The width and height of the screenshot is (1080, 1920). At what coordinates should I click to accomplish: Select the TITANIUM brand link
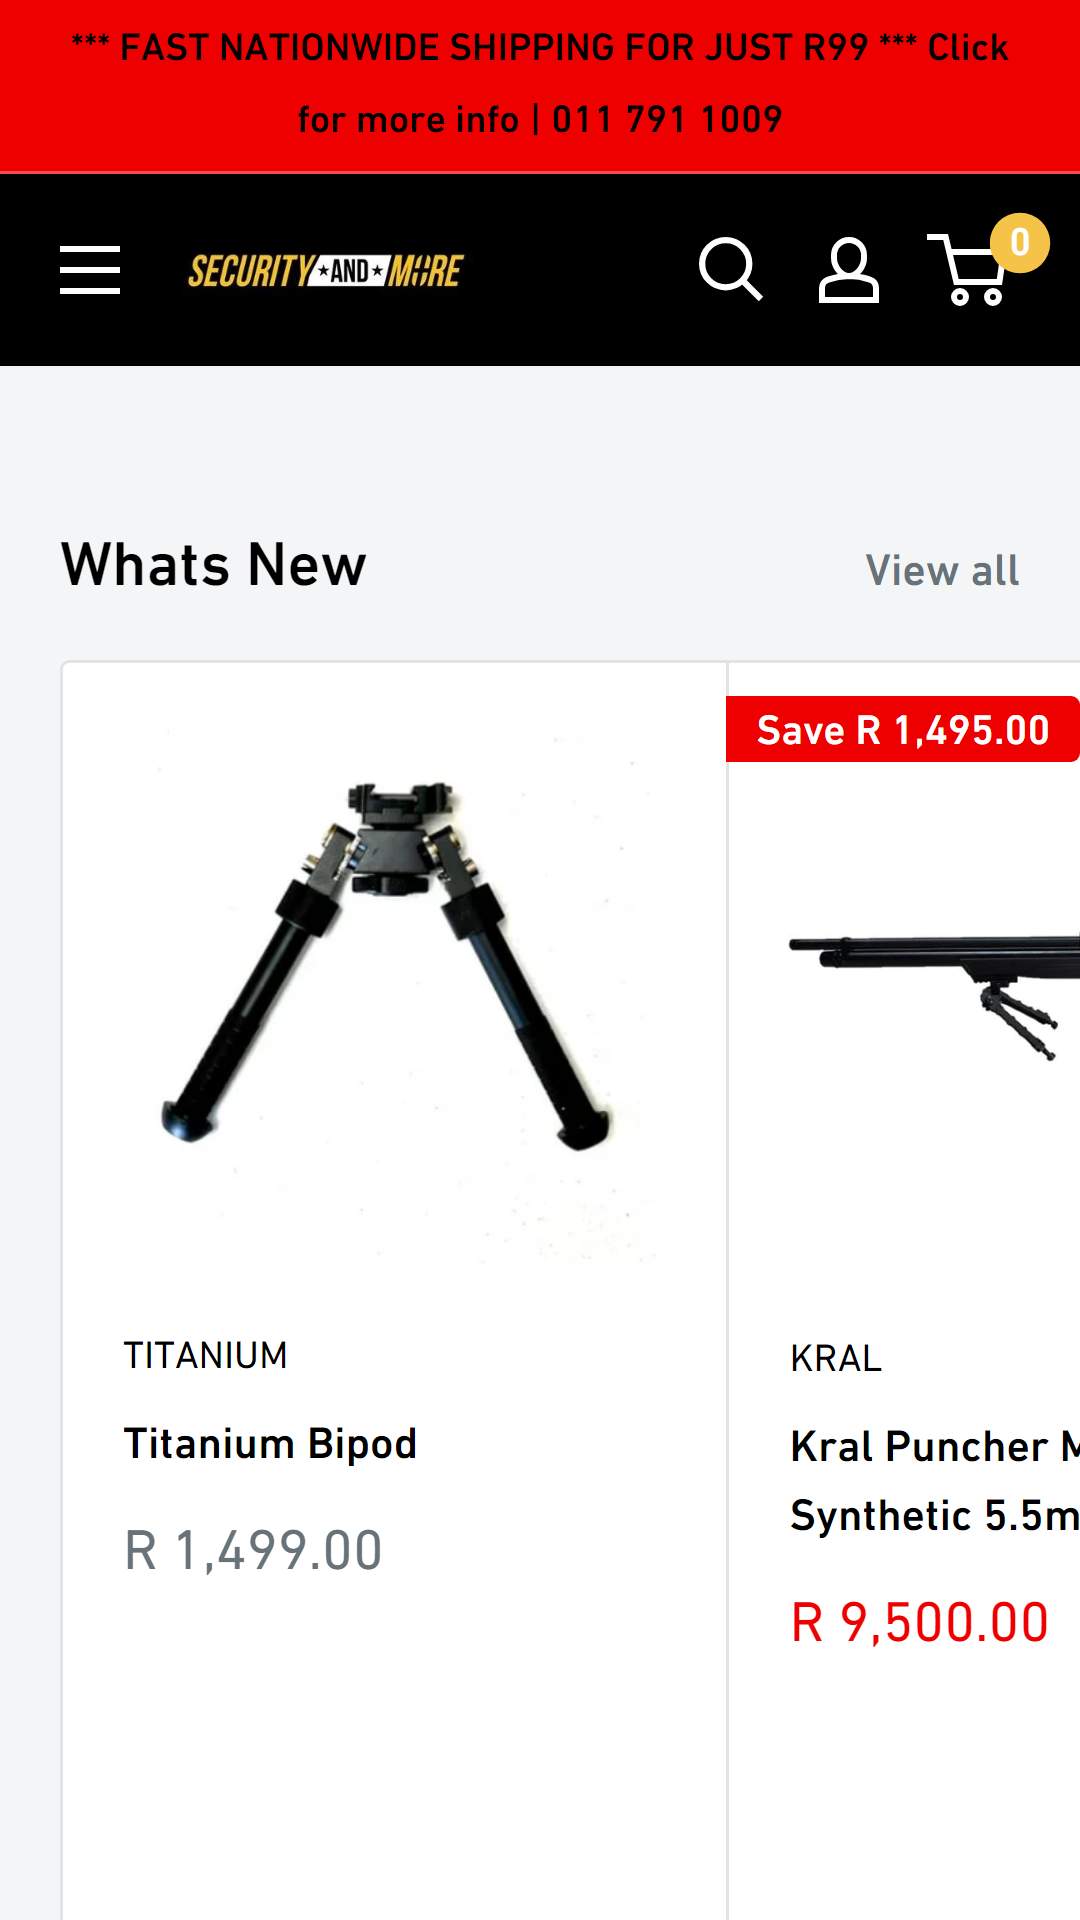click(x=205, y=1356)
